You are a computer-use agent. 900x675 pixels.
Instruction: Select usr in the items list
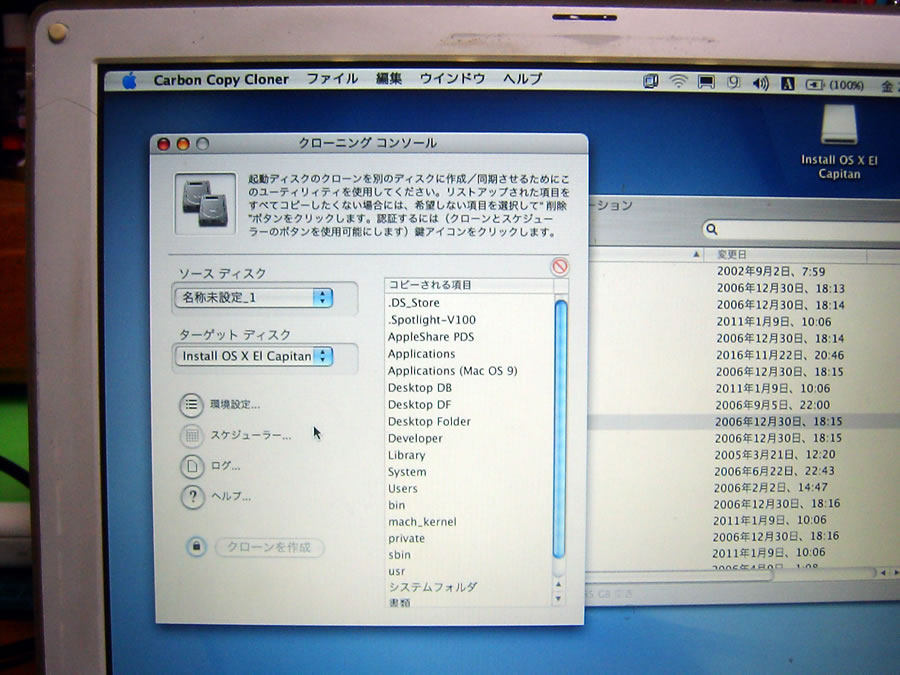point(397,572)
